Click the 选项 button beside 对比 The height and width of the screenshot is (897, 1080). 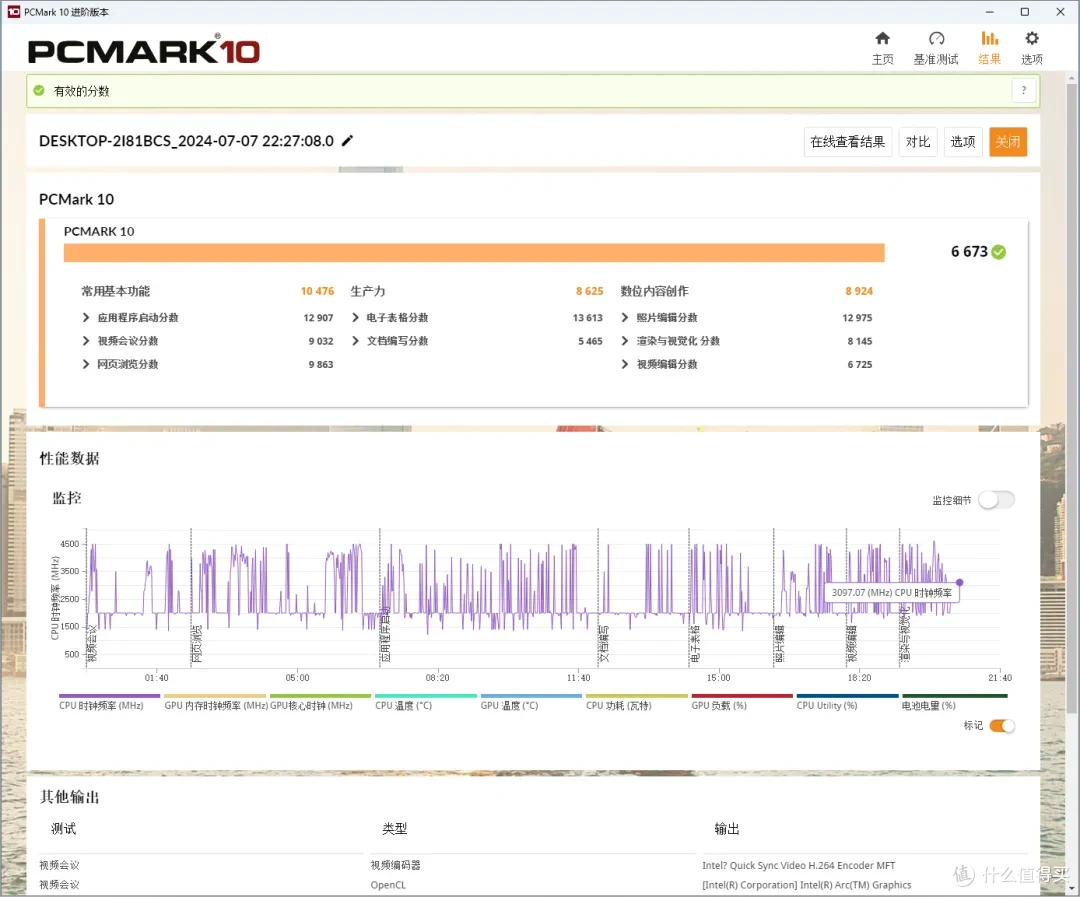click(x=963, y=142)
